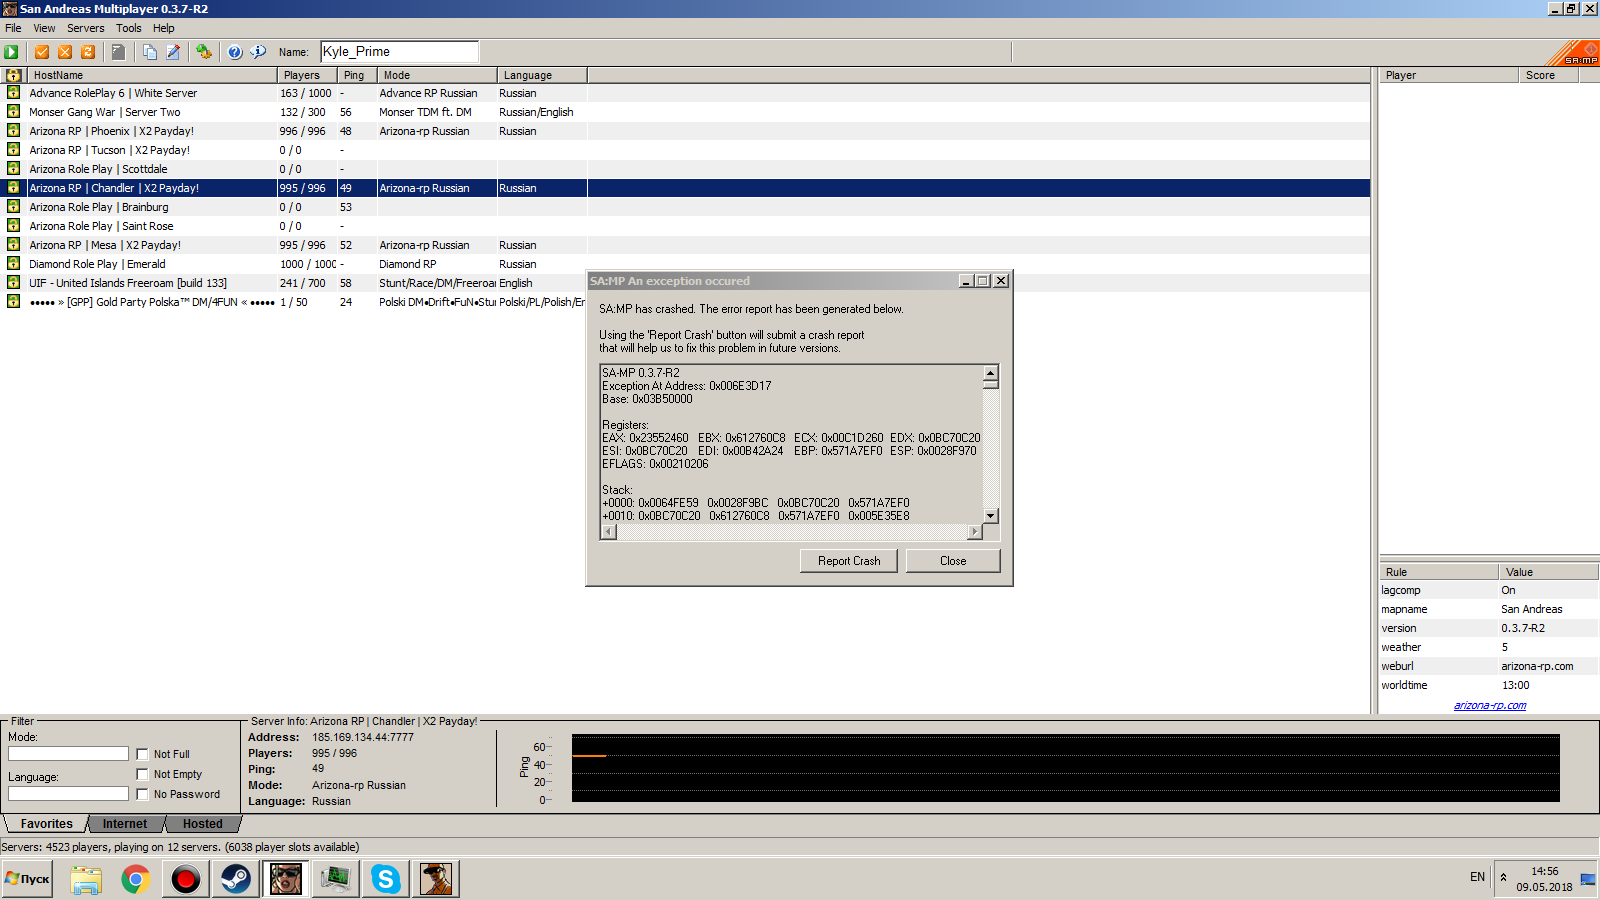
Task: Click the orange checkmark Add Server icon
Action: [42, 52]
